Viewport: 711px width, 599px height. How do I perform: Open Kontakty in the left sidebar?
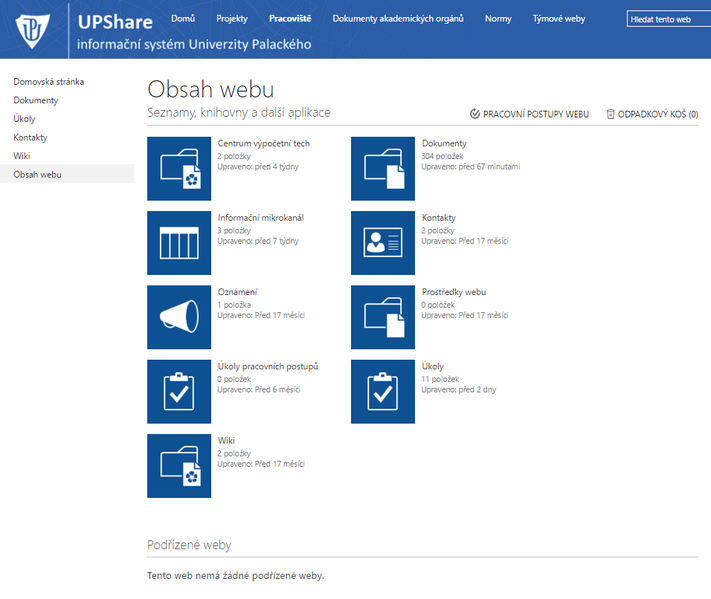[x=30, y=137]
